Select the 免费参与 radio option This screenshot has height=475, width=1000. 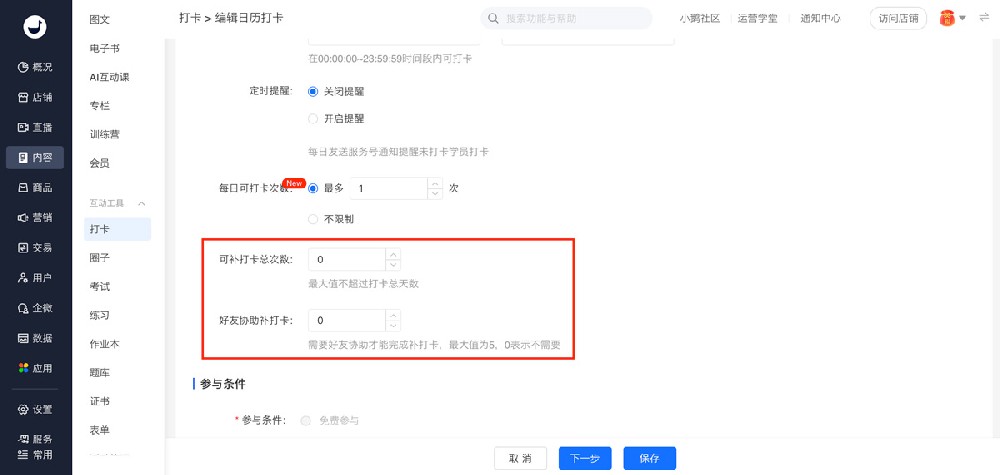point(305,420)
